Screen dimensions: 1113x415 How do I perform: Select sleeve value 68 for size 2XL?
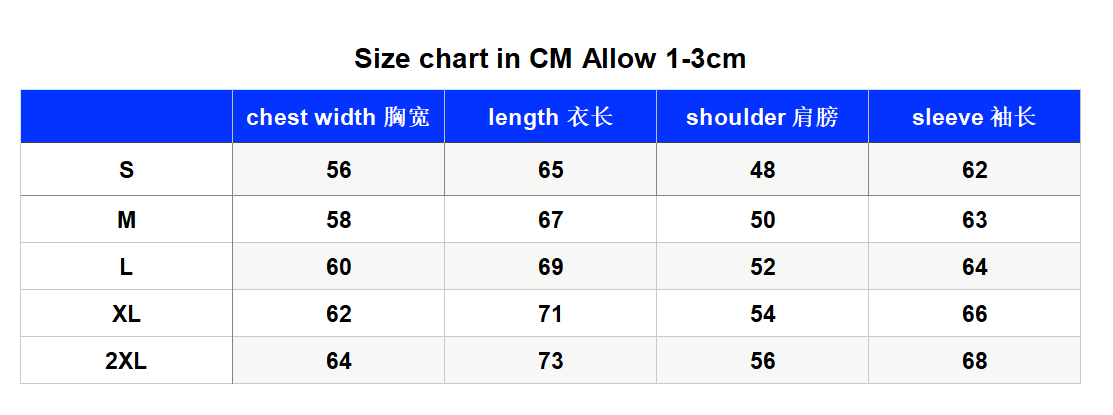pyautogui.click(x=975, y=361)
